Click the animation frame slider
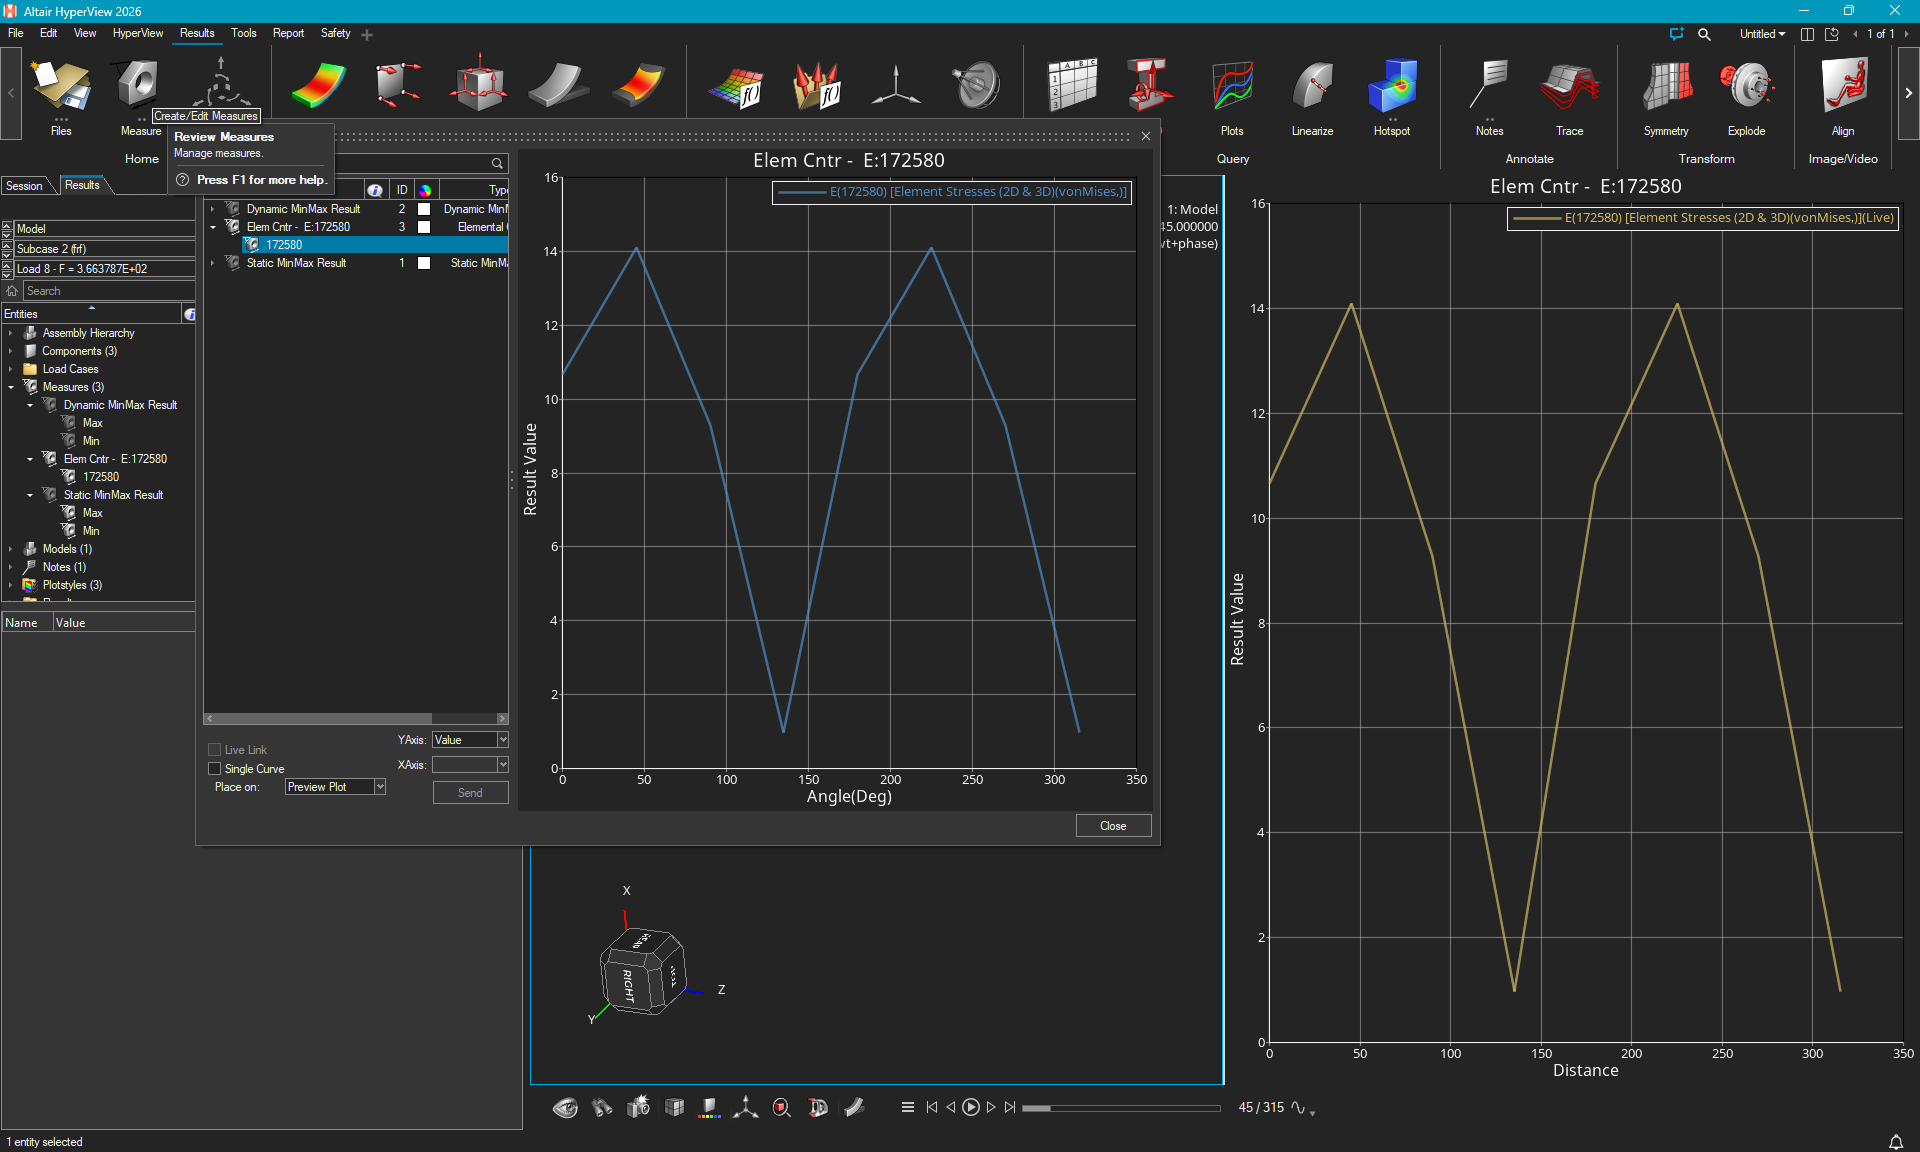The width and height of the screenshot is (1920, 1152). point(1121,1108)
